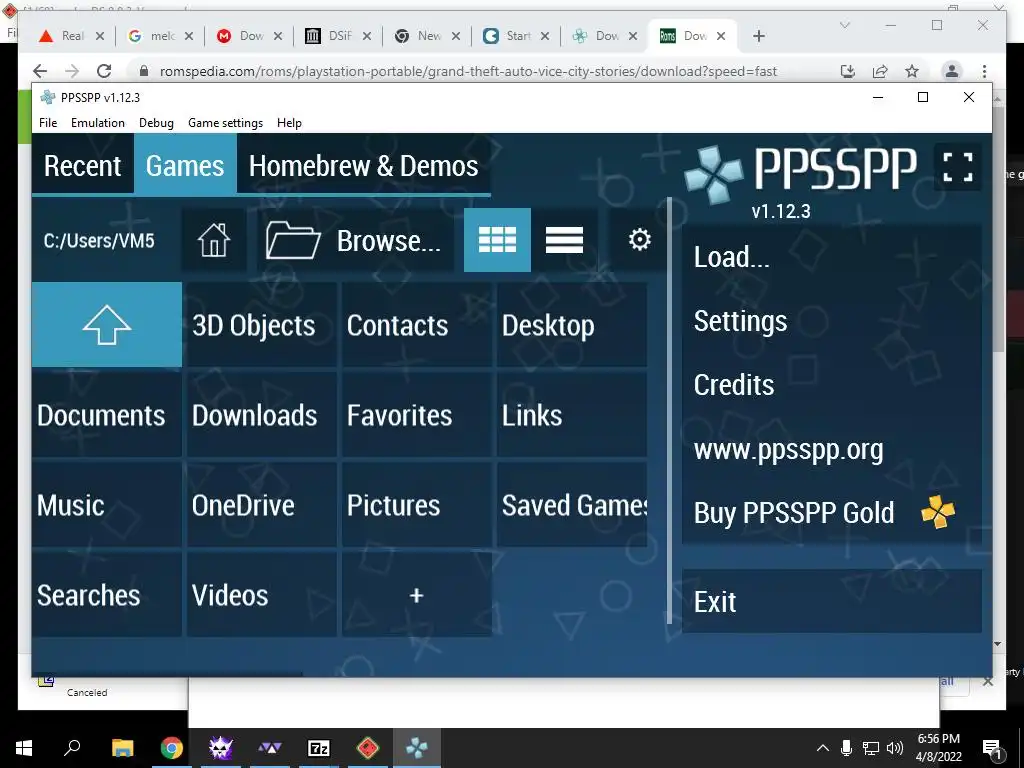This screenshot has width=1024, height=768.
Task: Click PPSSPP icon in taskbar
Action: coord(417,748)
